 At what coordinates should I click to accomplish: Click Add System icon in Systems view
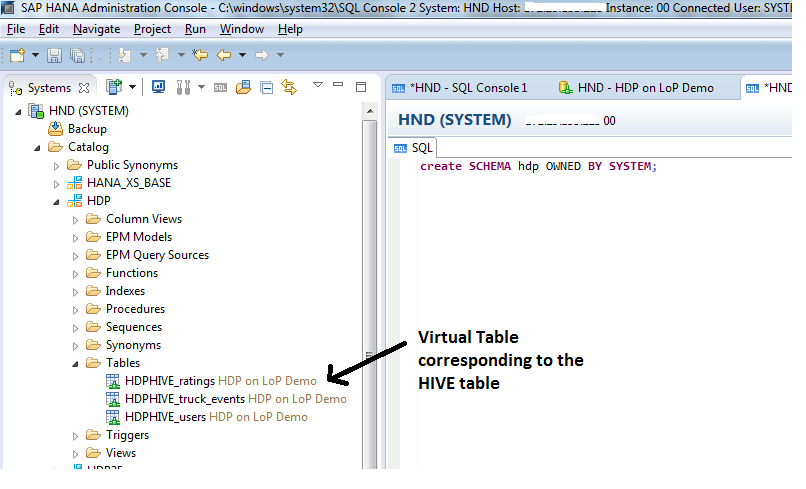coord(114,87)
